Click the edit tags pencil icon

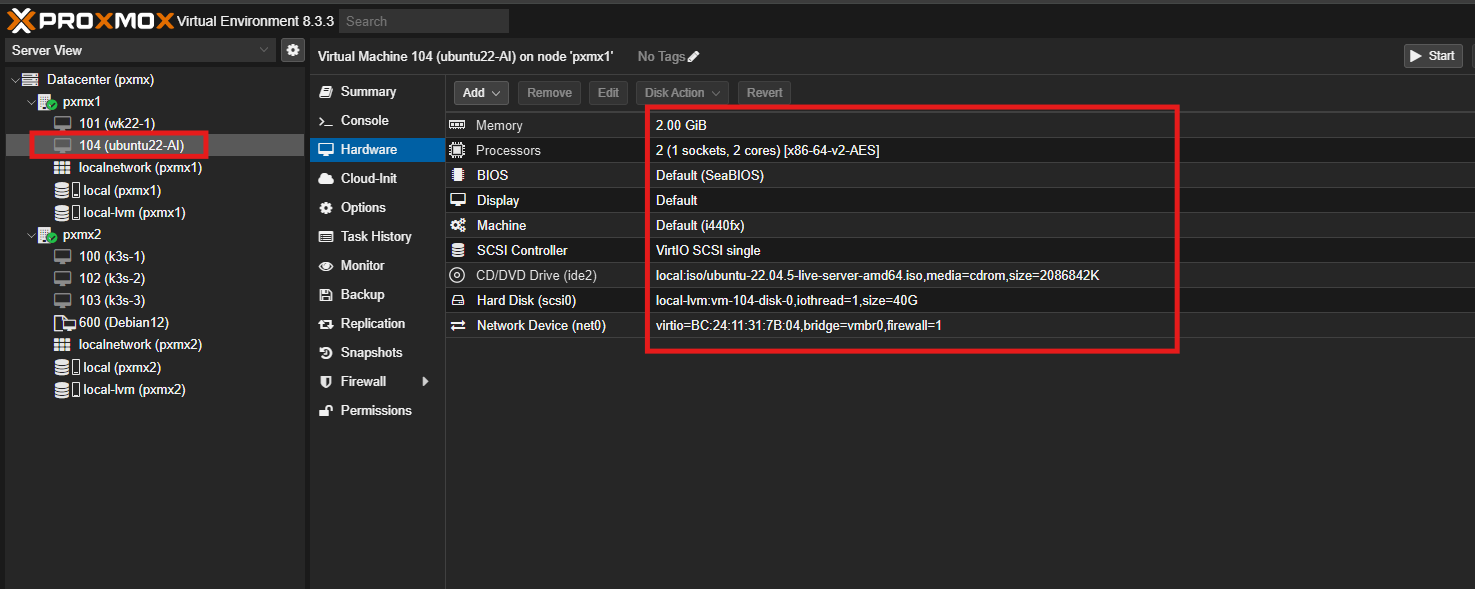click(694, 57)
